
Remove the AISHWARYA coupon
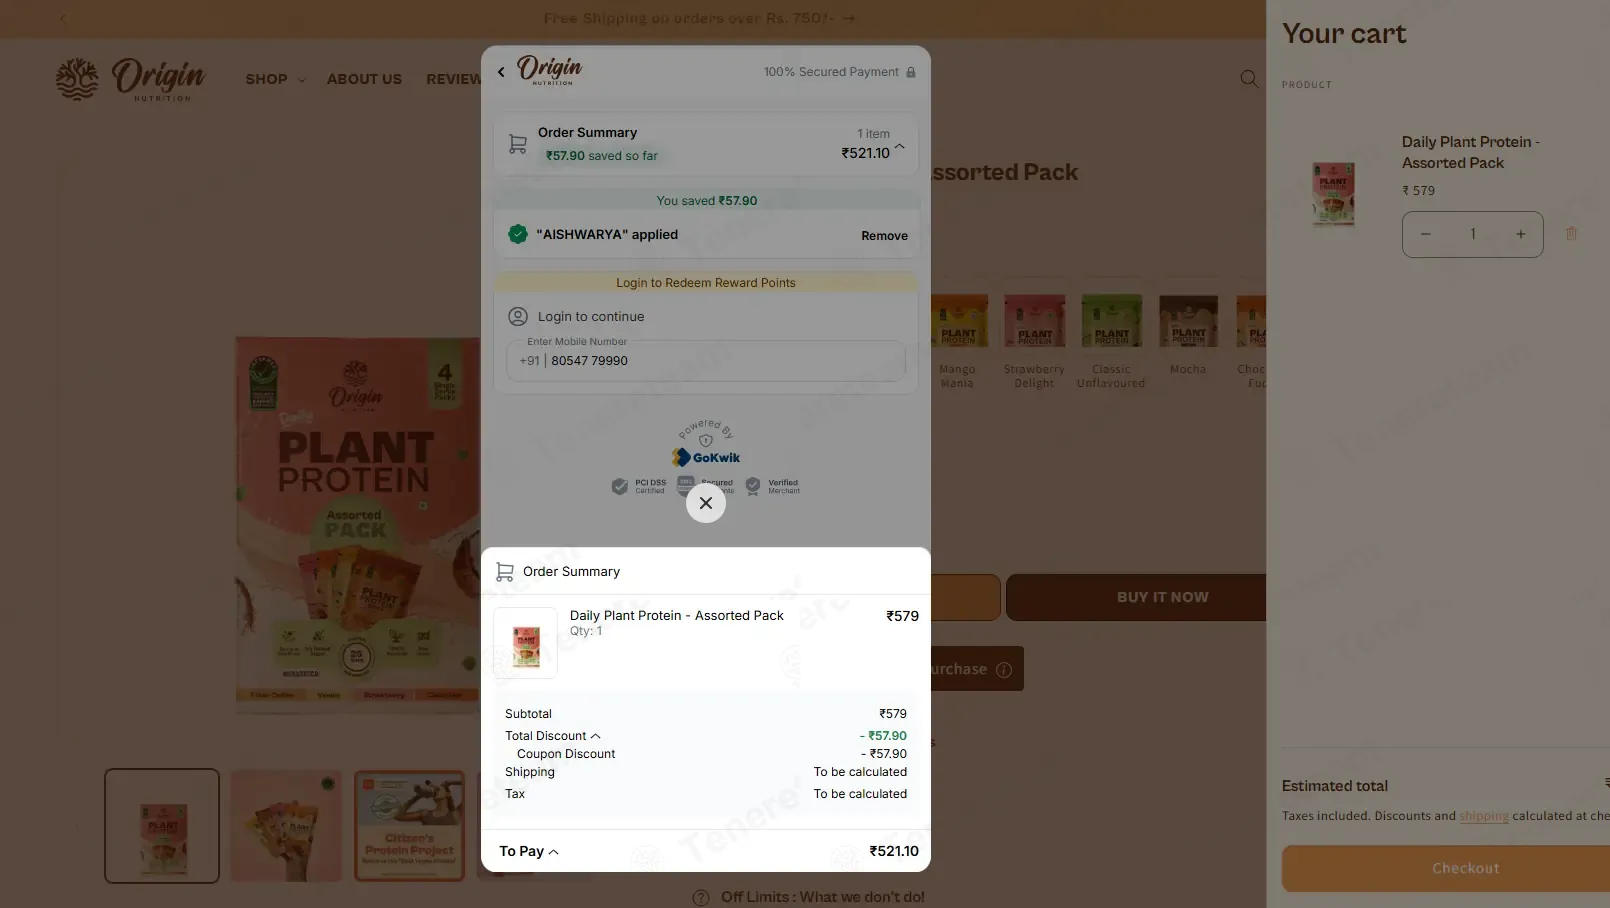[884, 236]
